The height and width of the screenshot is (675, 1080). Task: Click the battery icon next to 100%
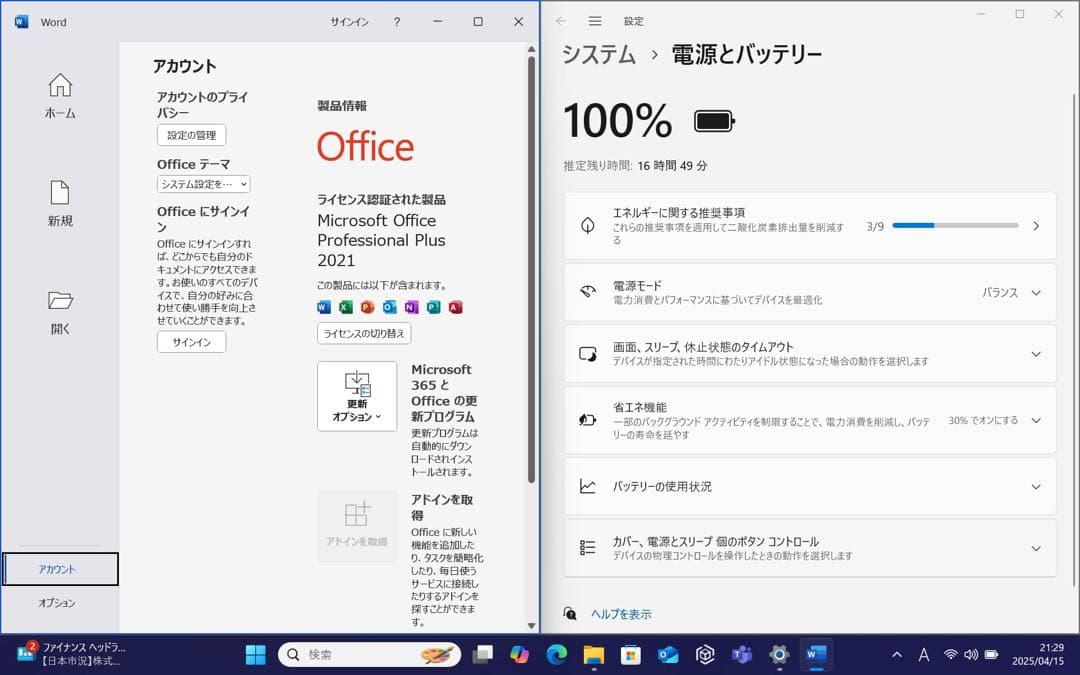pyautogui.click(x=712, y=119)
